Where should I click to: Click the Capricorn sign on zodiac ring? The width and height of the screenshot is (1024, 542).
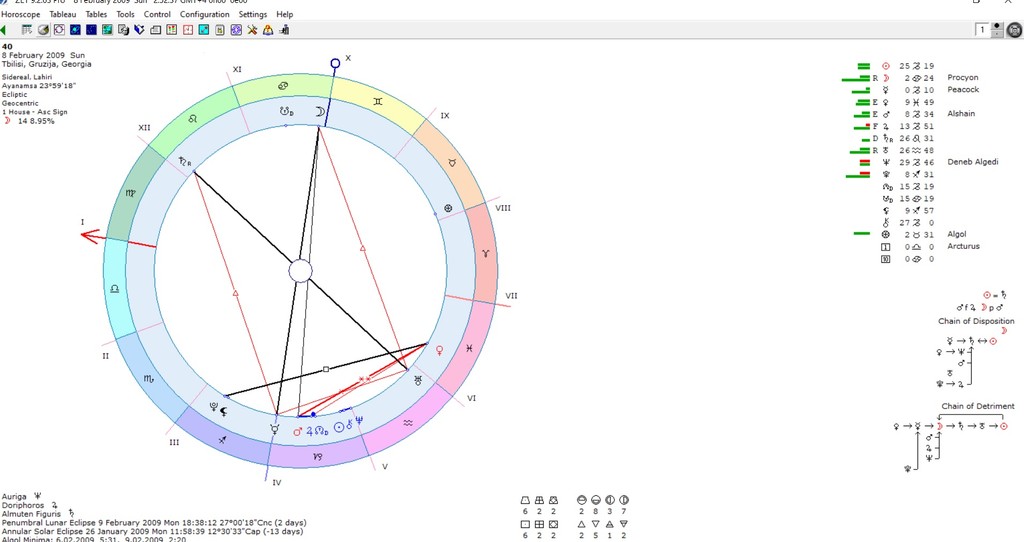(x=318, y=456)
